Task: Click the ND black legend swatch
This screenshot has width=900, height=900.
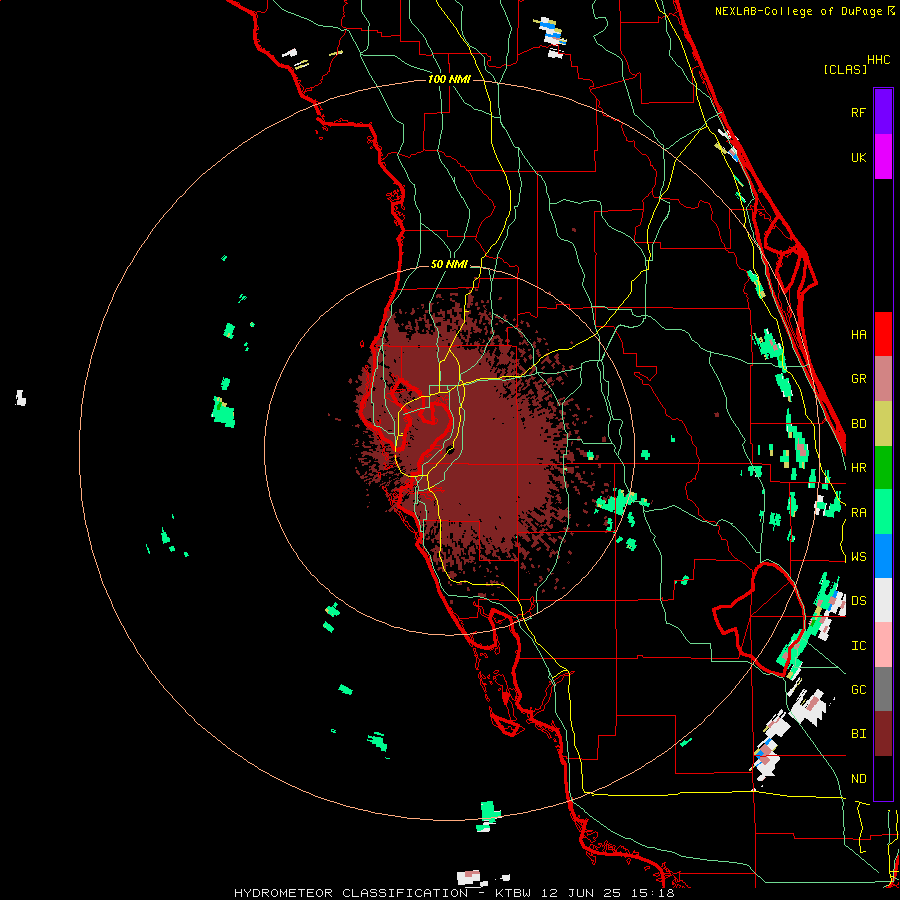Action: [x=883, y=778]
